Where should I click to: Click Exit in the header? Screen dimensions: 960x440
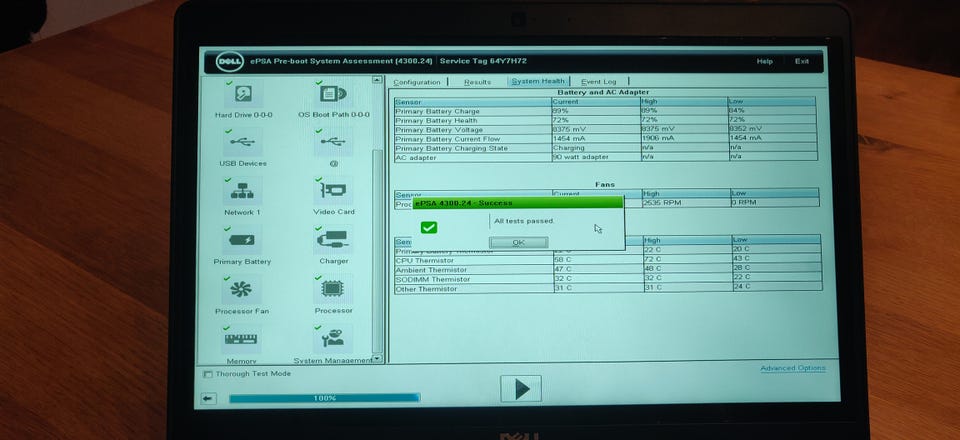(802, 61)
